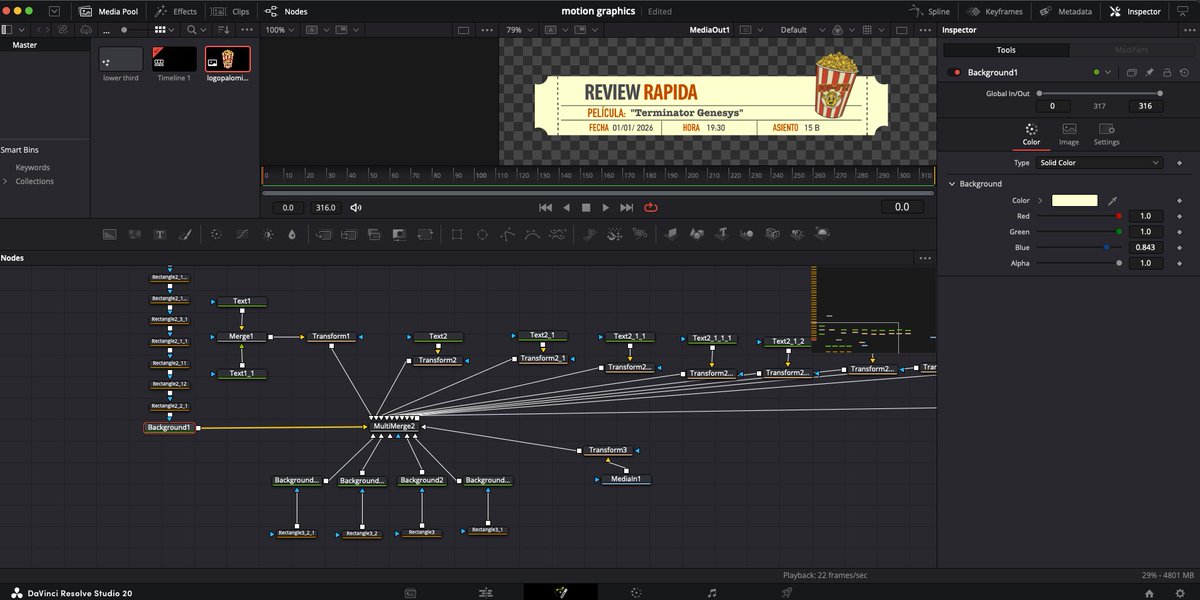This screenshot has height=600, width=1200.
Task: Add a Brightness Contrast node from toolbar
Action: [267, 234]
